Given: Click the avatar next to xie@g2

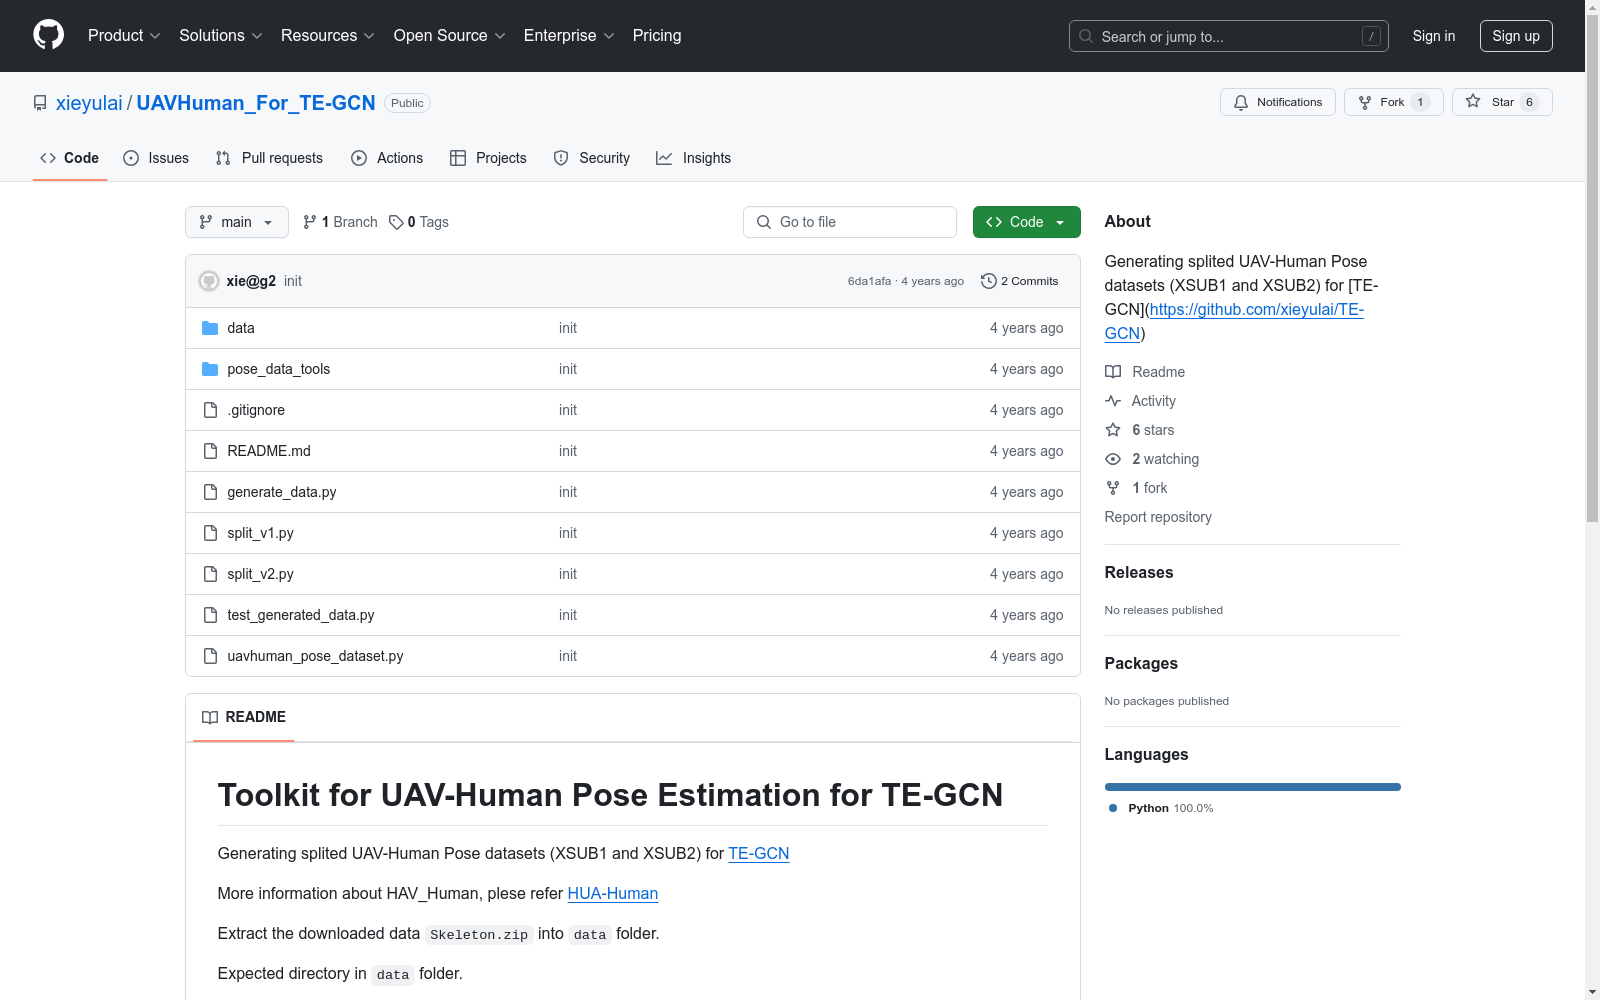Looking at the screenshot, I should point(209,281).
